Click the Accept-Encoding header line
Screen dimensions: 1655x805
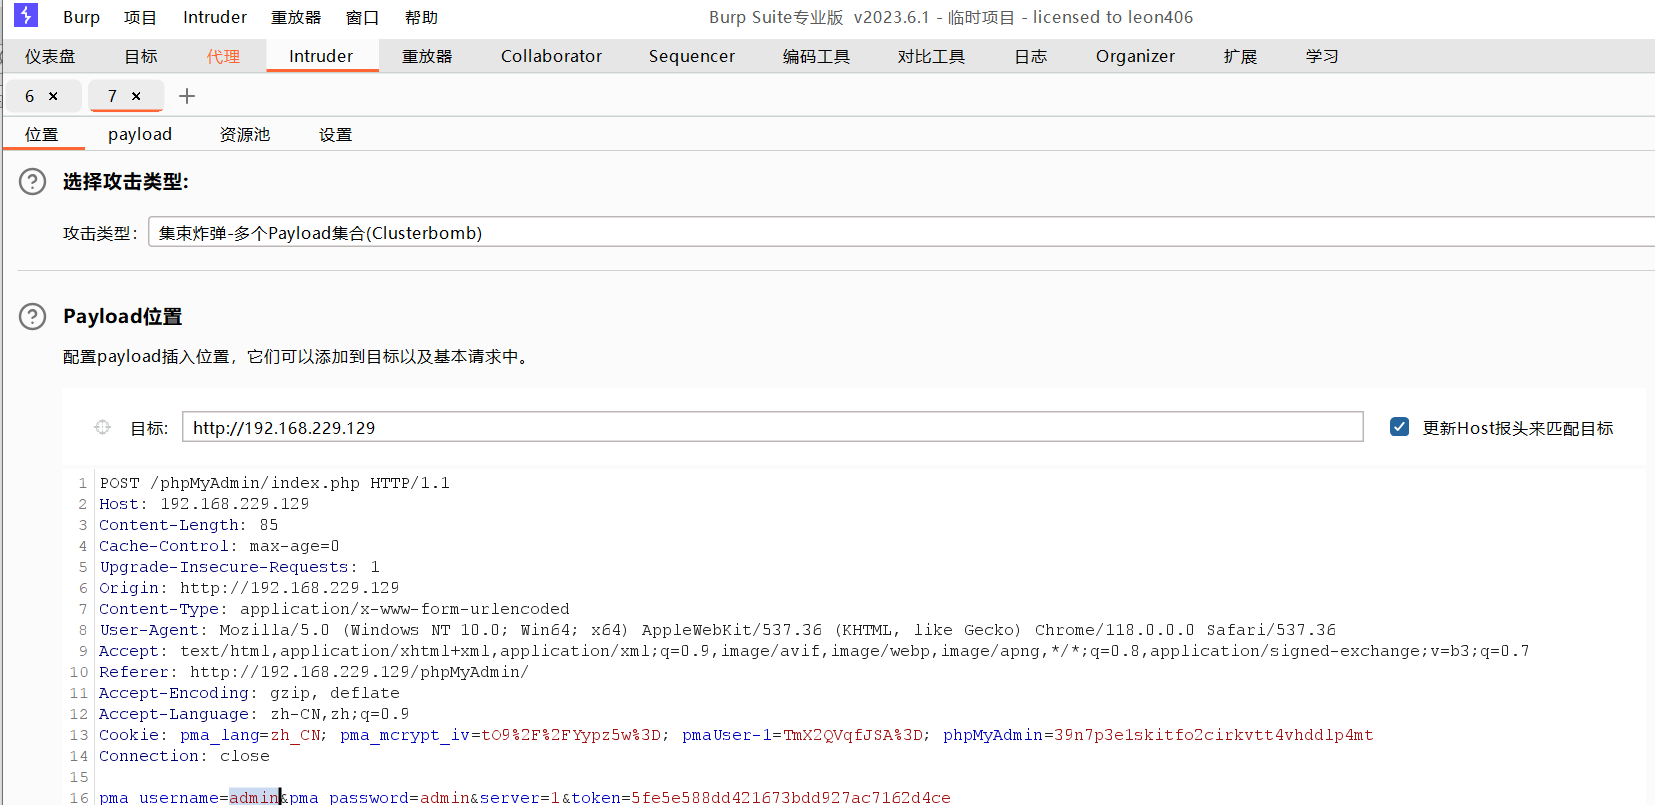[249, 693]
